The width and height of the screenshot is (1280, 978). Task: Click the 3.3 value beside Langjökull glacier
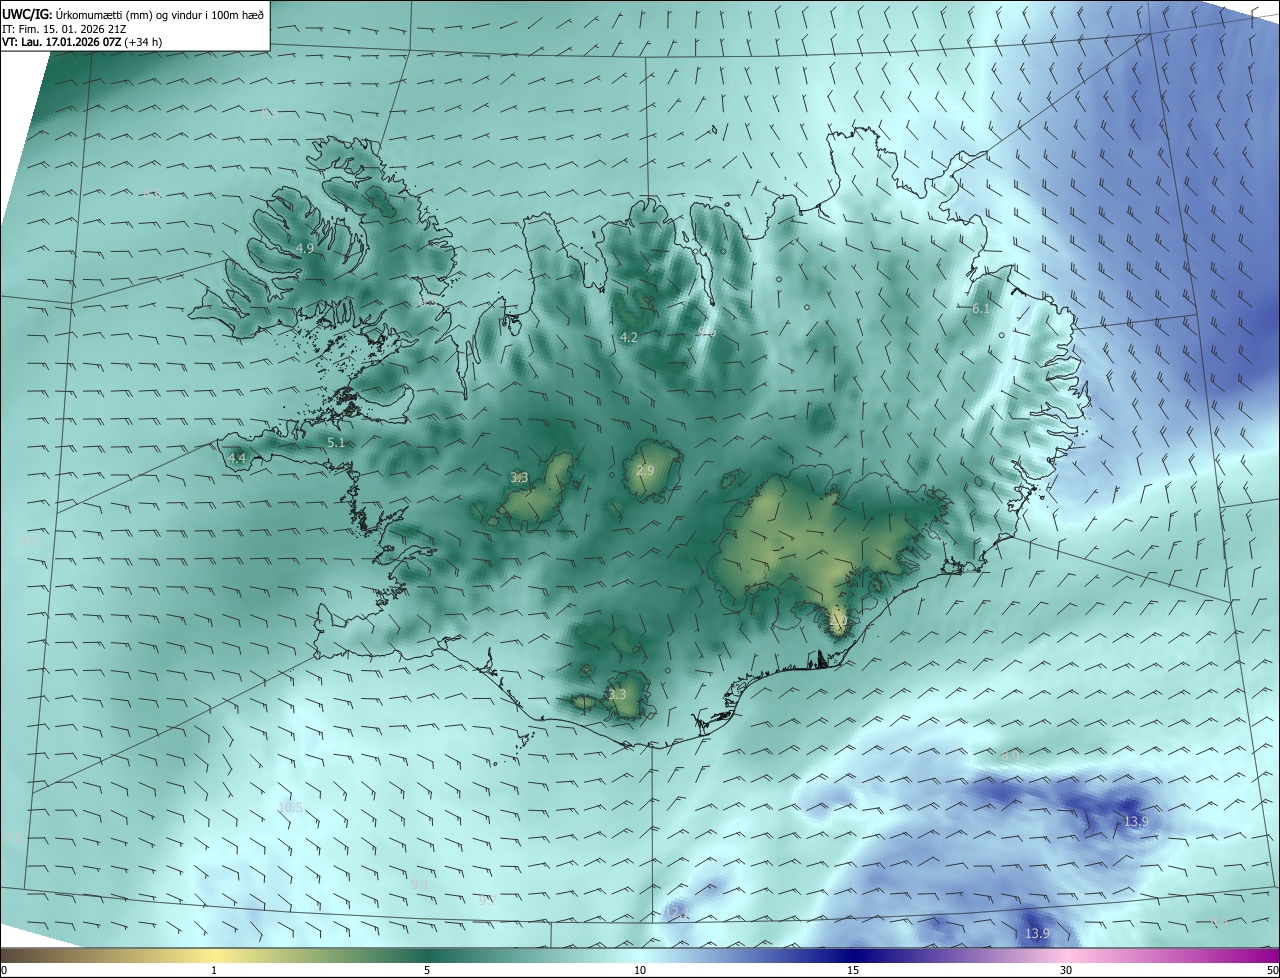point(519,478)
